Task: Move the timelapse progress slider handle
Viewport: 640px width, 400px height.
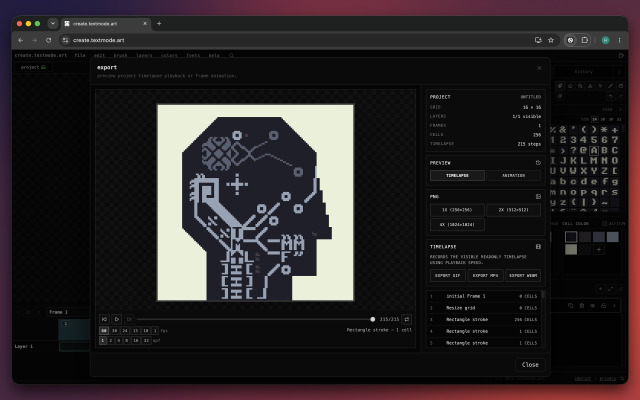Action: pos(372,319)
